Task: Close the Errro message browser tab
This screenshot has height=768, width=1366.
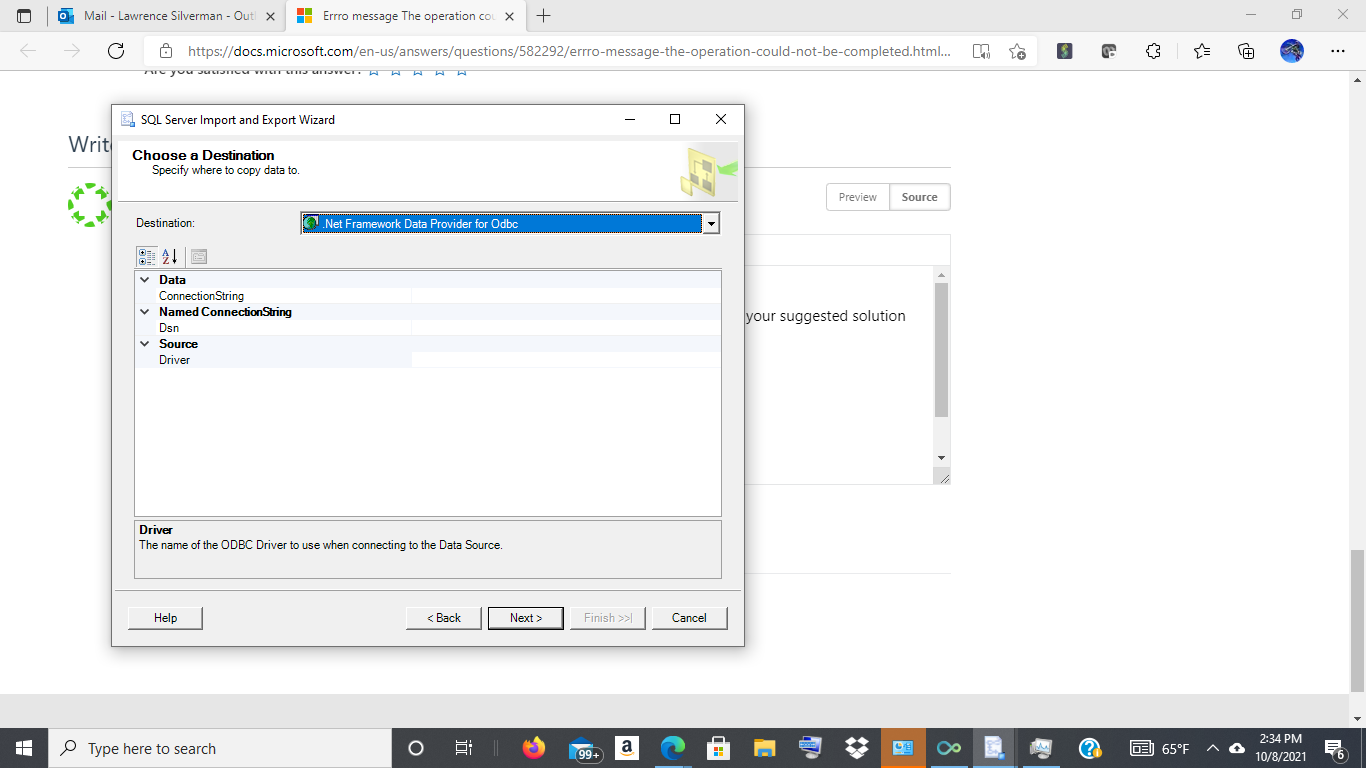Action: 509,17
